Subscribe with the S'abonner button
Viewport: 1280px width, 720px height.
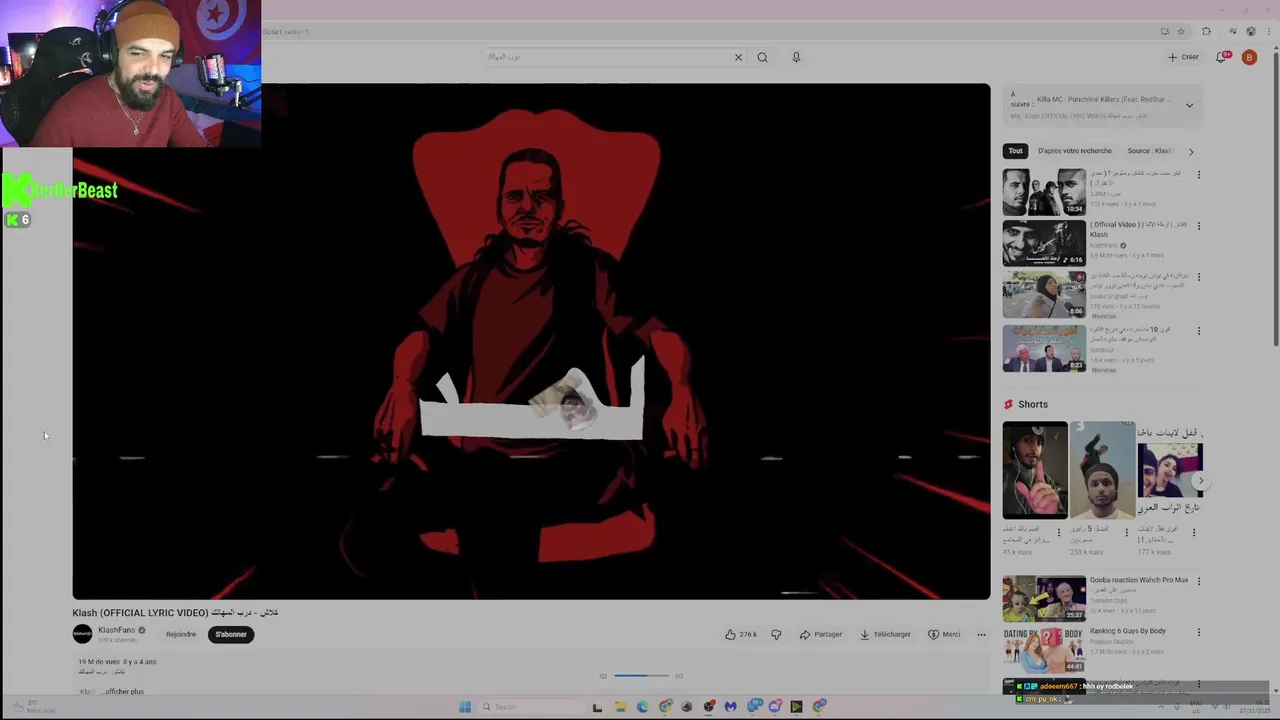point(231,634)
